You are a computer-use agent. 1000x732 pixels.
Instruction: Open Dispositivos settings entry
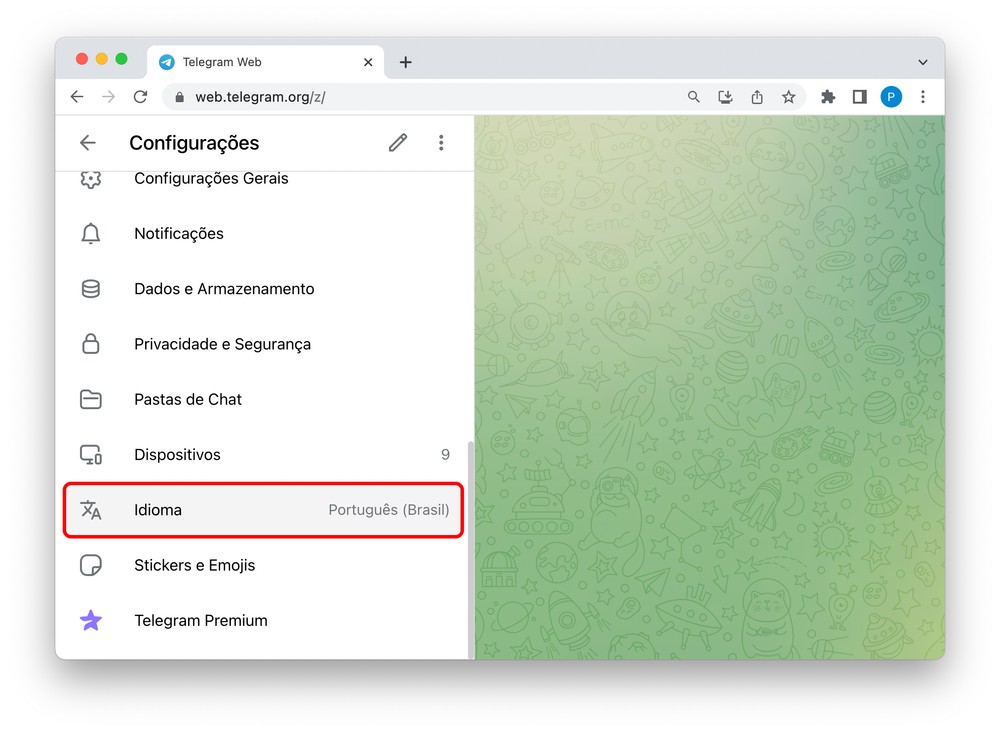[177, 455]
